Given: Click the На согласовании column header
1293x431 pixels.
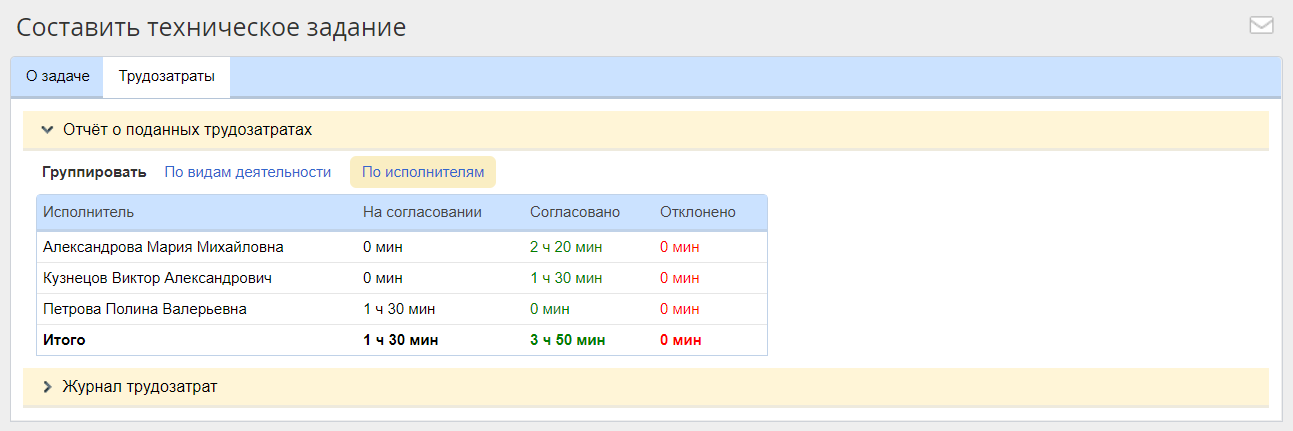Looking at the screenshot, I should [x=422, y=212].
